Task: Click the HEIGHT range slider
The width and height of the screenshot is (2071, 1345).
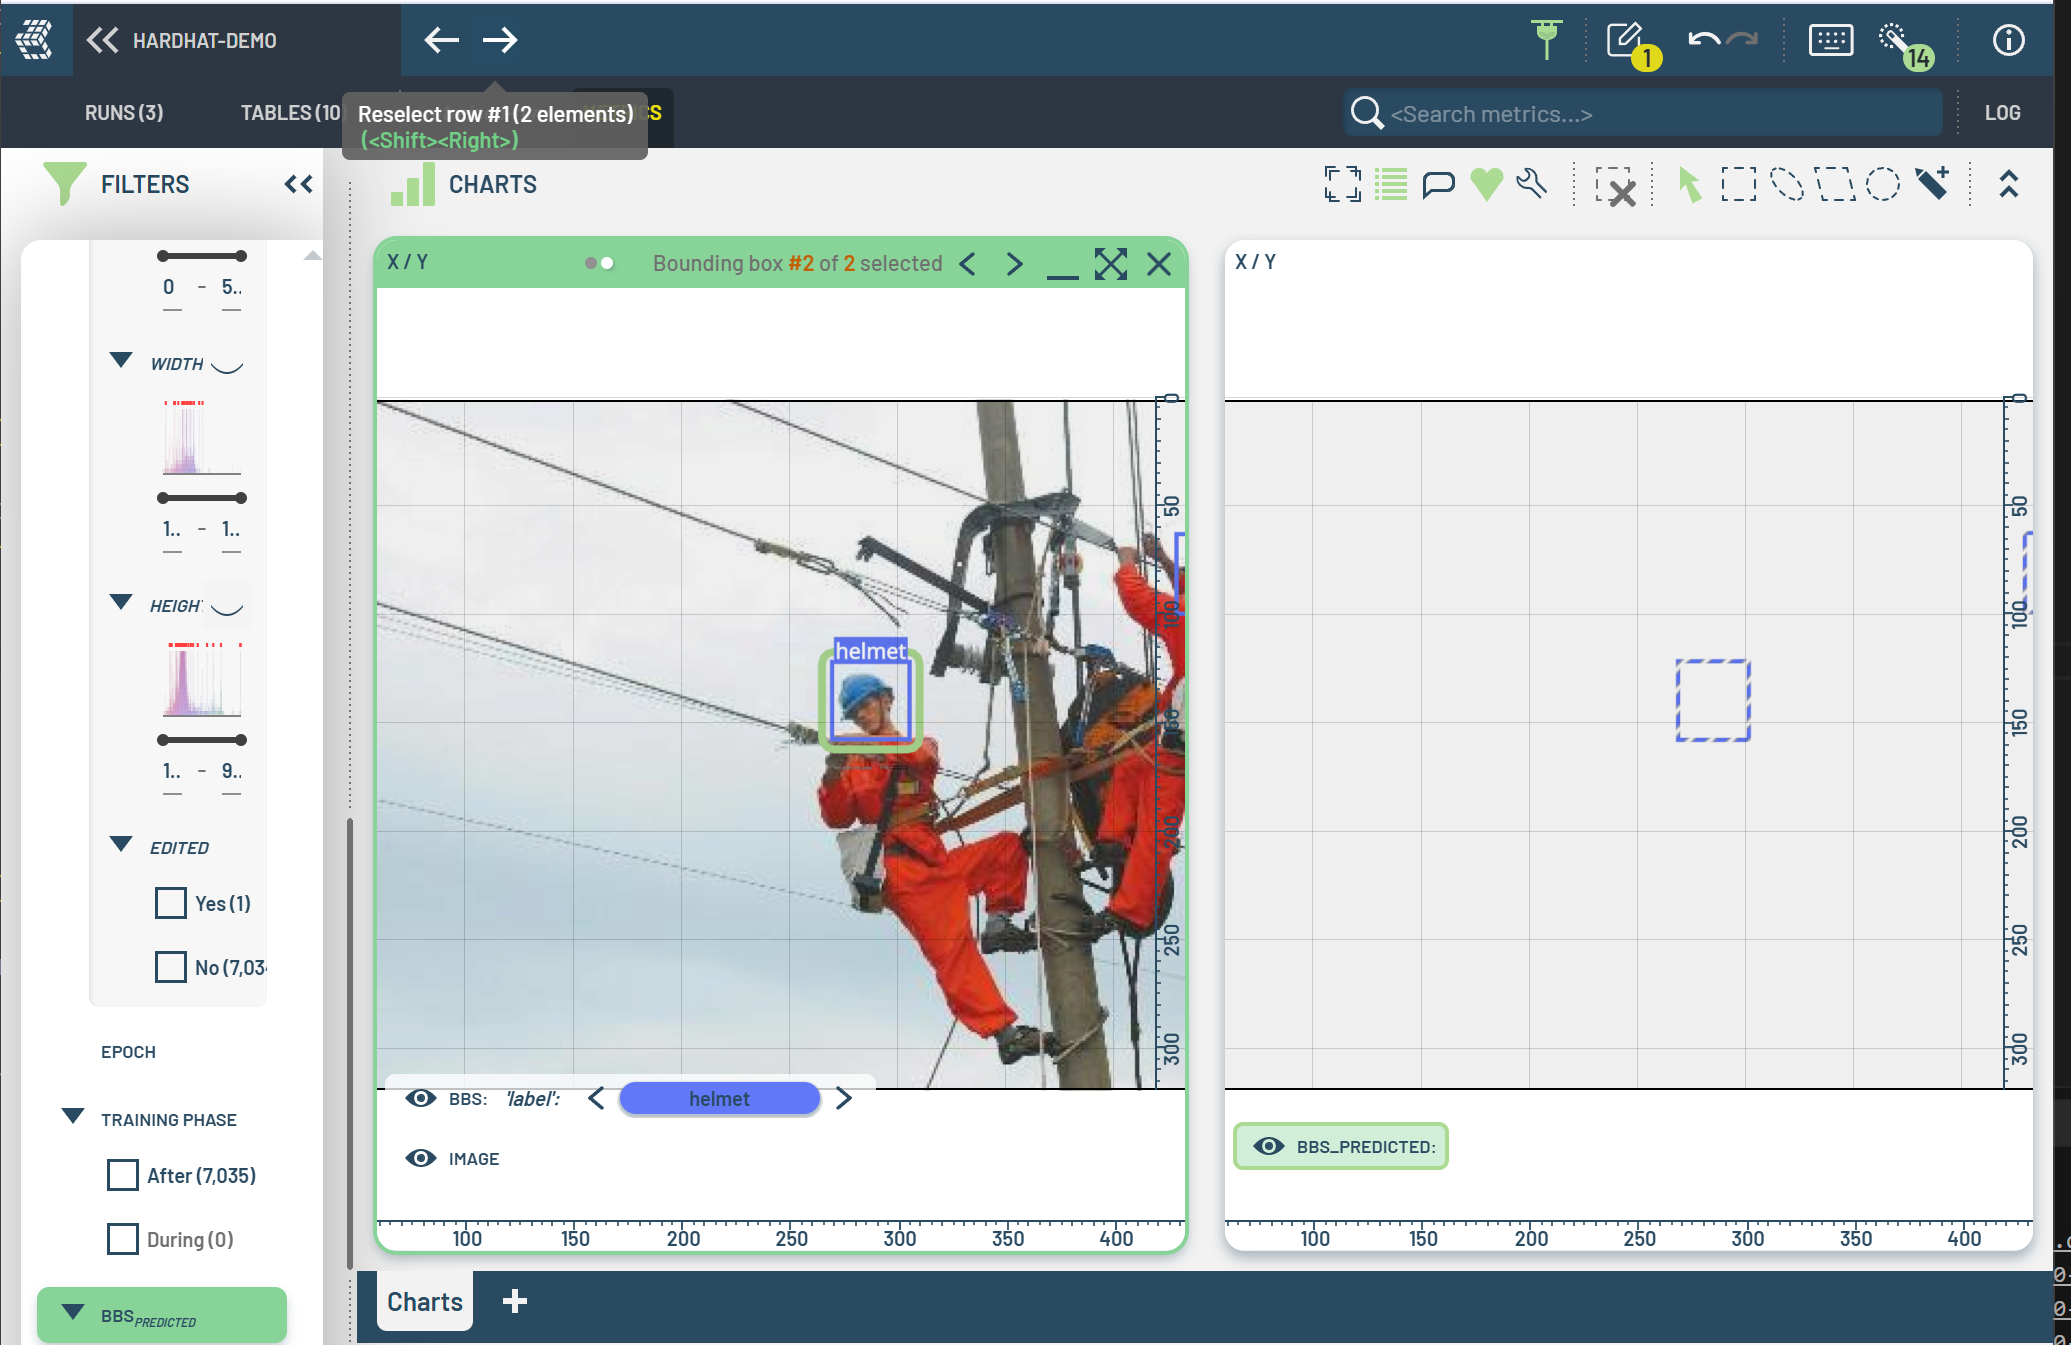Action: 201,740
